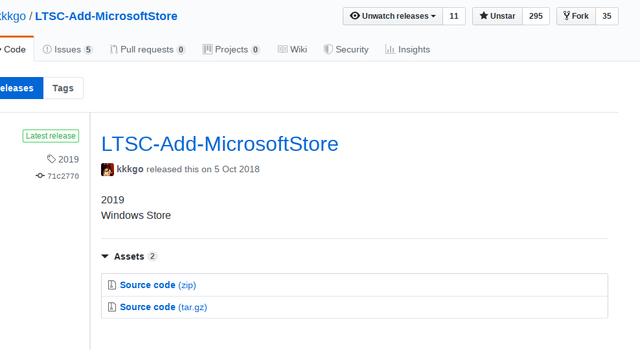Open the kkkgo release author link
The image size is (640, 360).
click(x=130, y=169)
